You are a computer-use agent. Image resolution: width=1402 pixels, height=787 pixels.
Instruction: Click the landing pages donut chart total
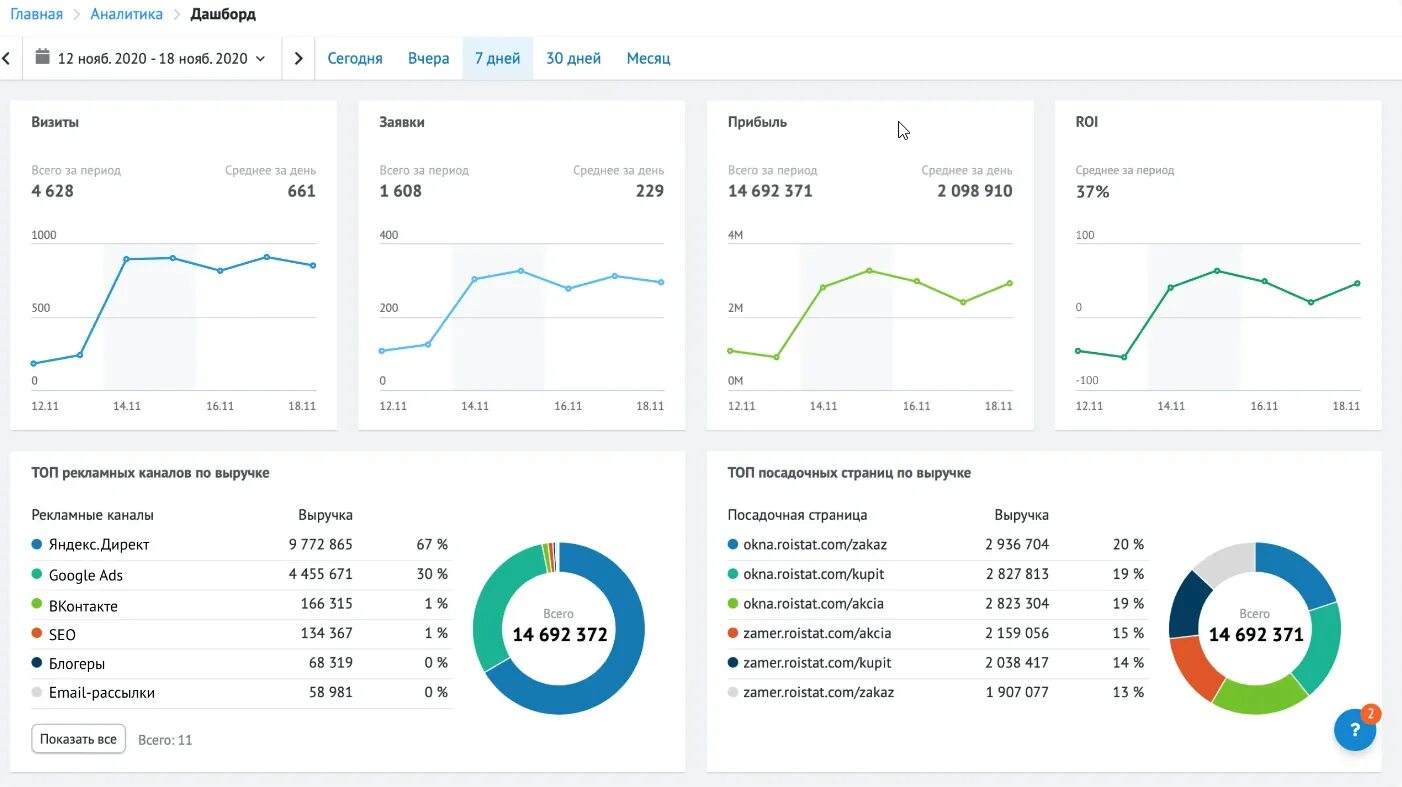(x=1256, y=634)
